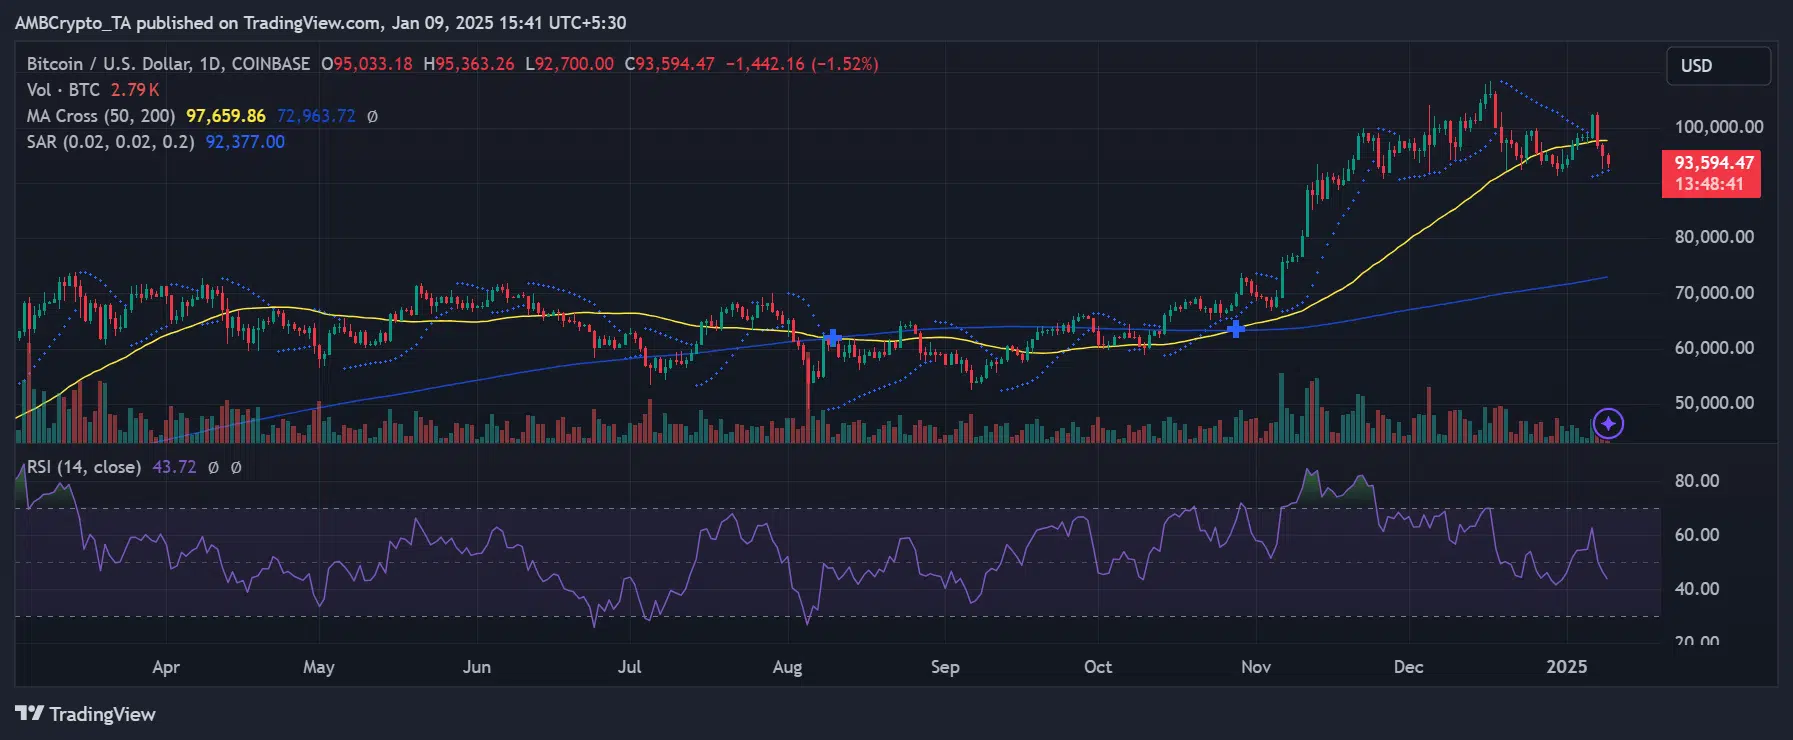Select the Bitcoin / U.S. Dollar symbol title
Viewport: 1793px width, 740px height.
point(168,64)
